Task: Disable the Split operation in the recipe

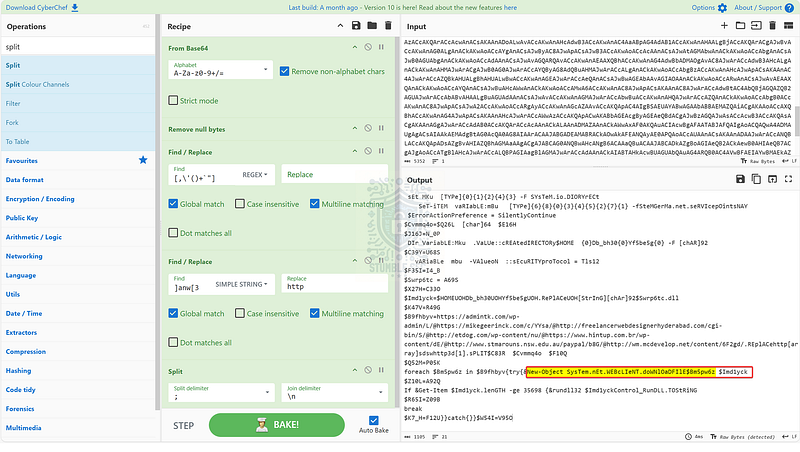Action: coord(368,370)
